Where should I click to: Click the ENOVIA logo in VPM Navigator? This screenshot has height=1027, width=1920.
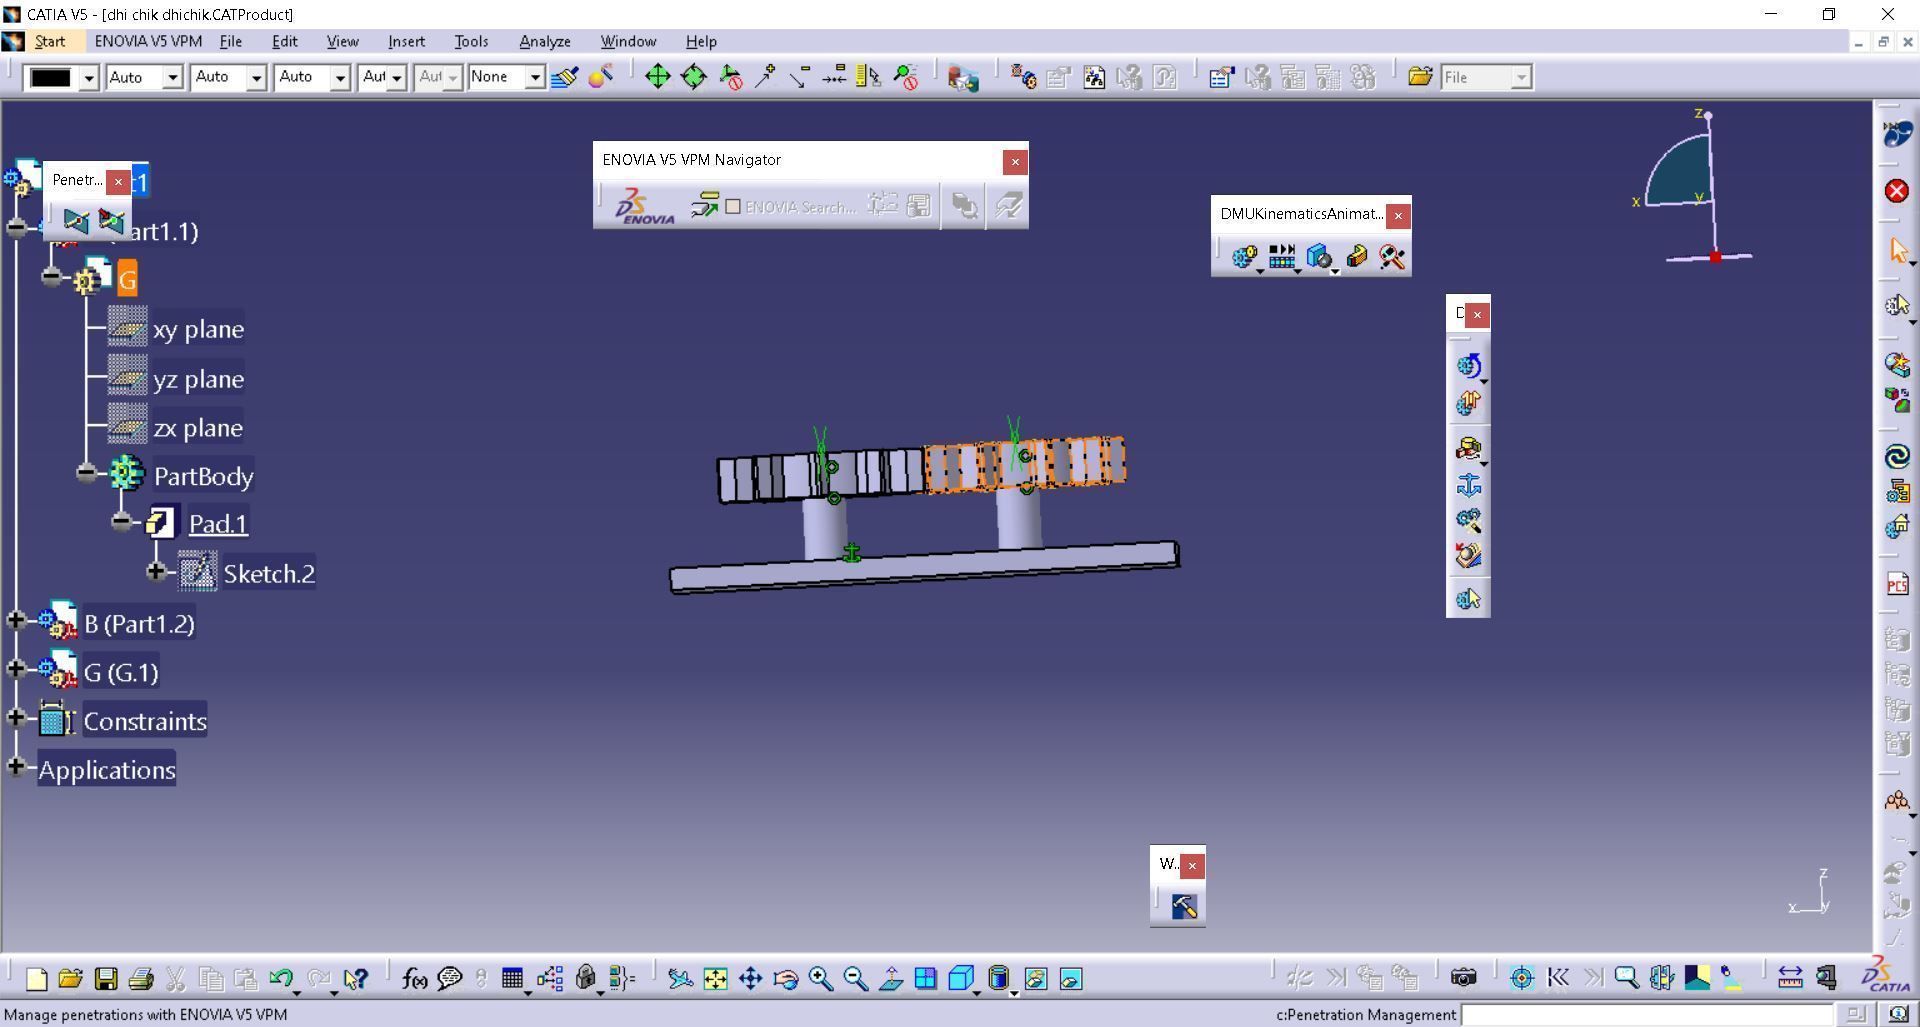(643, 206)
